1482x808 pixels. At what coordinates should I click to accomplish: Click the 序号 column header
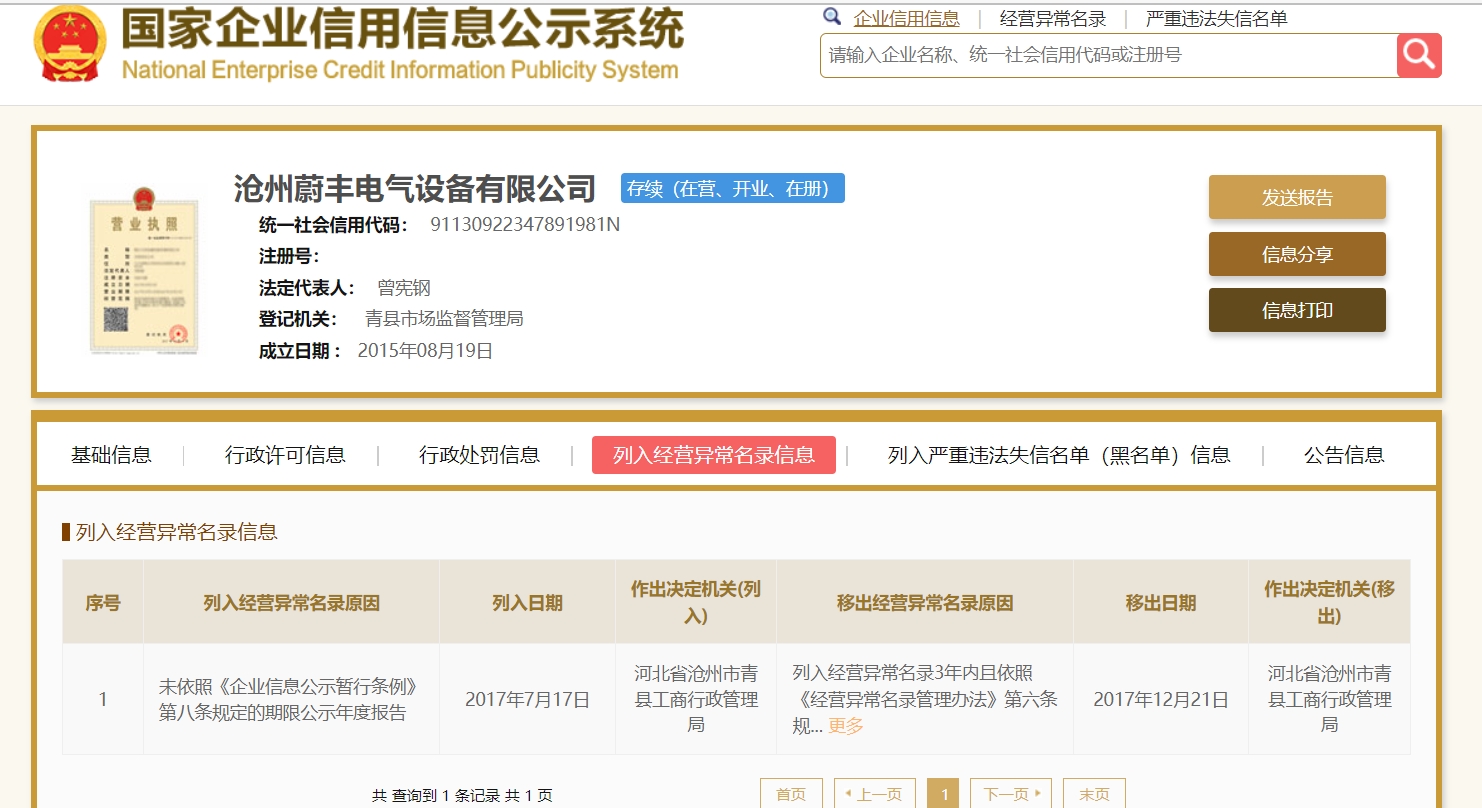click(103, 603)
